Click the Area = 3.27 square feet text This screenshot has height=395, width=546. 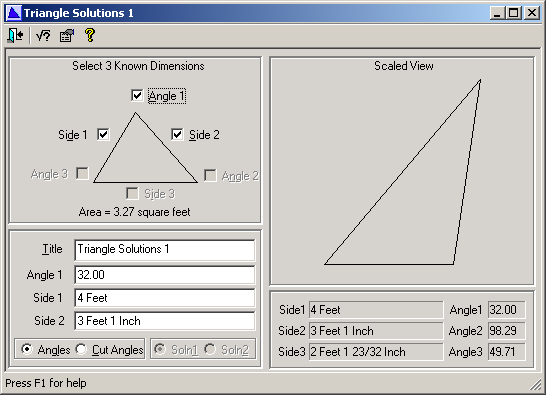pos(134,212)
